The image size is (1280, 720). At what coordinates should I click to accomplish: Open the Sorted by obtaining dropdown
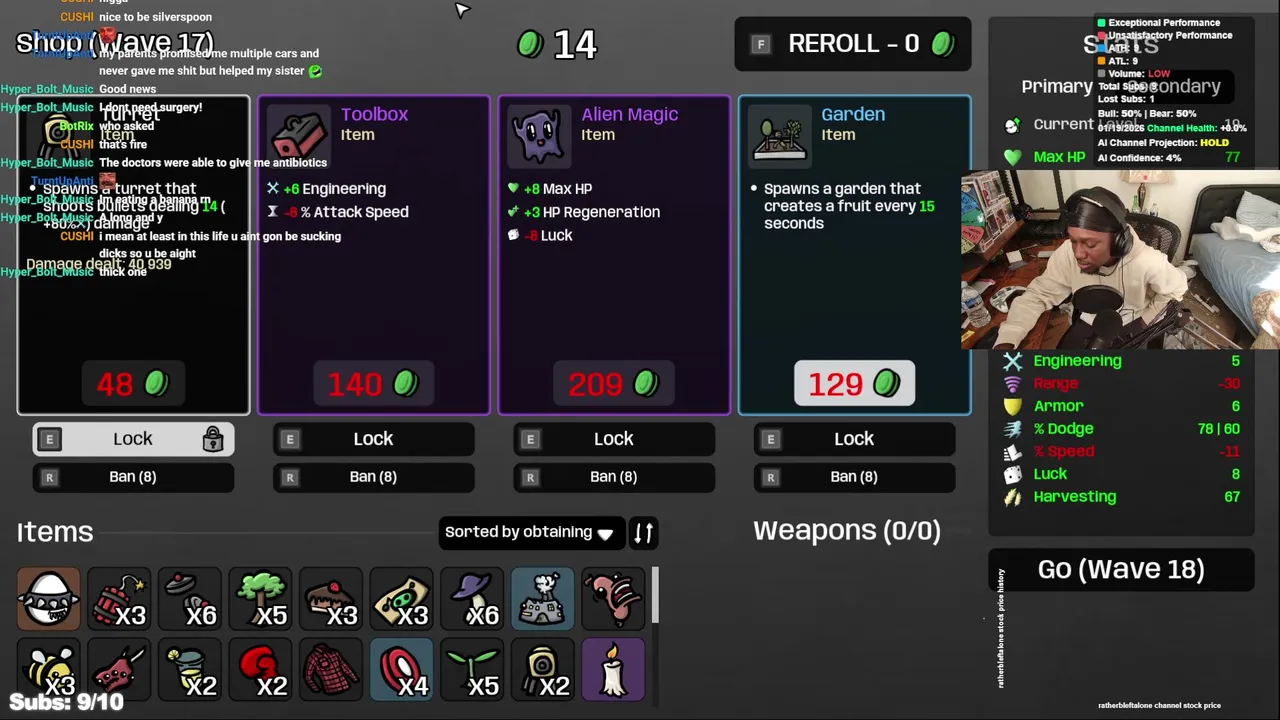(x=532, y=532)
